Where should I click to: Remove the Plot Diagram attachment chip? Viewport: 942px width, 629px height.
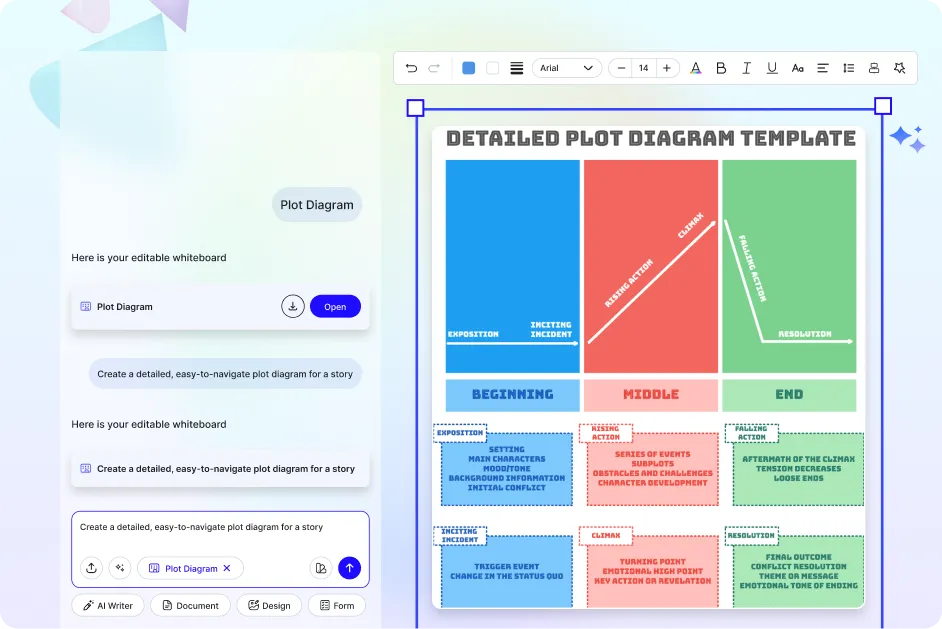pyautogui.click(x=227, y=568)
